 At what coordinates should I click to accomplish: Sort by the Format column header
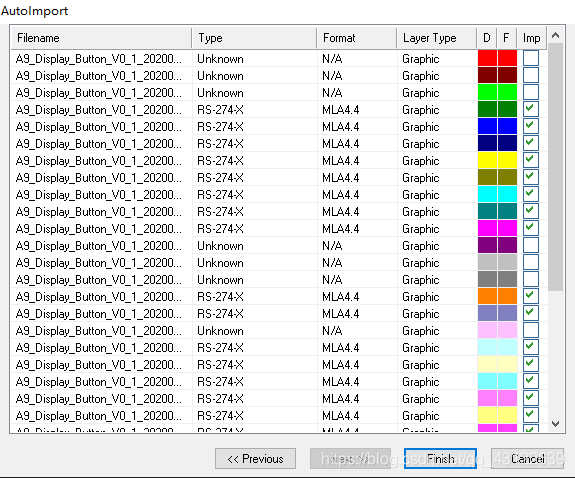click(x=356, y=38)
